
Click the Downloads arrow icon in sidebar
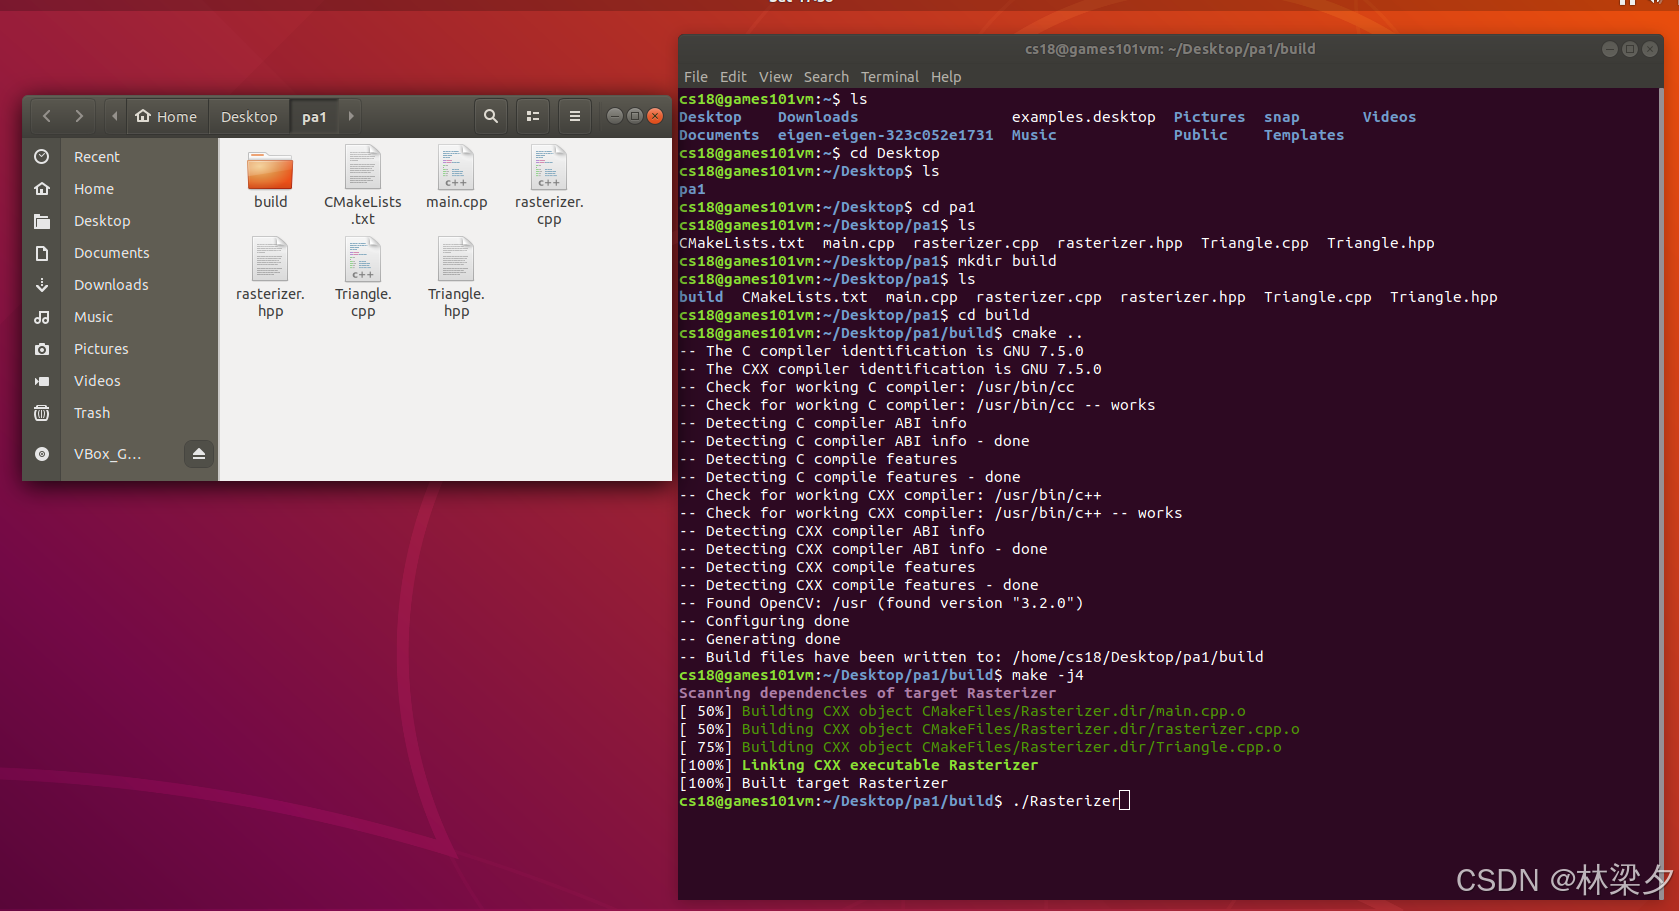(x=42, y=285)
